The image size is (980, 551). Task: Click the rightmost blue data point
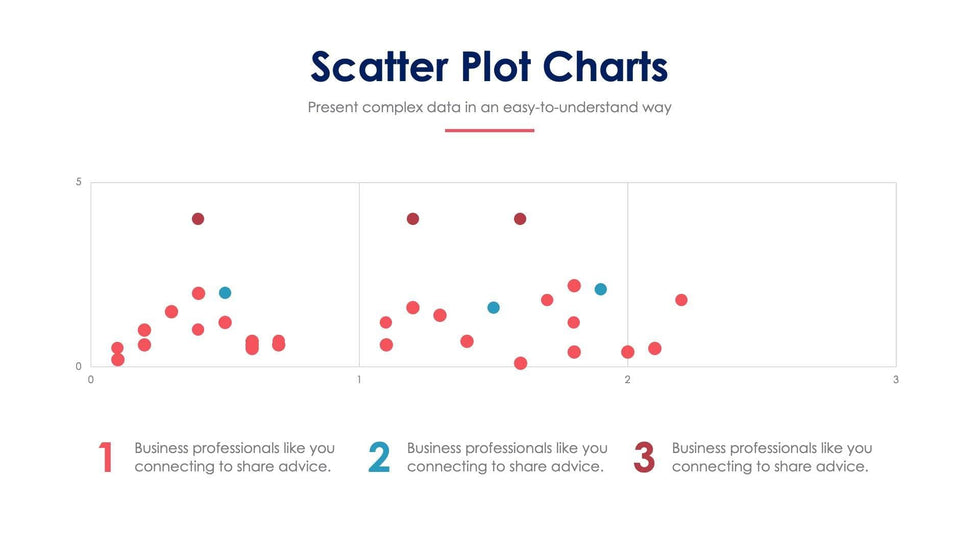tap(601, 289)
